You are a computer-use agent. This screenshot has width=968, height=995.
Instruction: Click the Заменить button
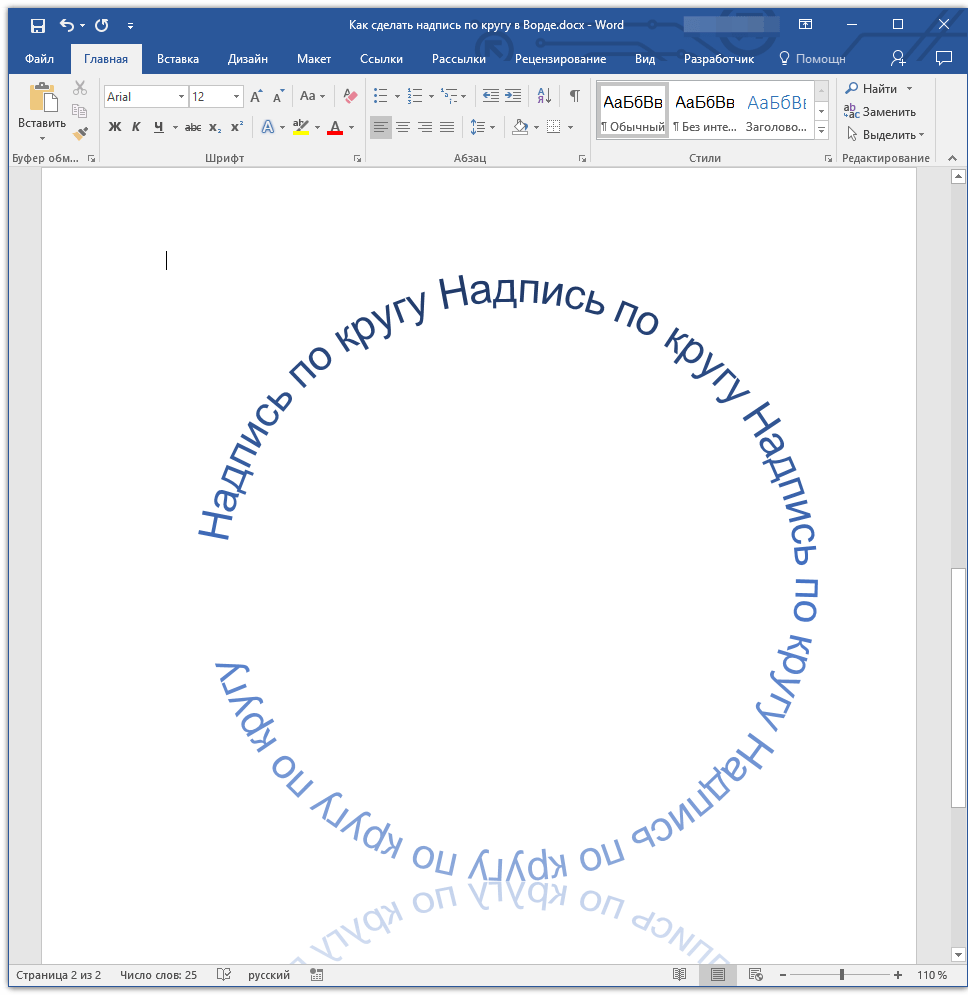[x=880, y=112]
